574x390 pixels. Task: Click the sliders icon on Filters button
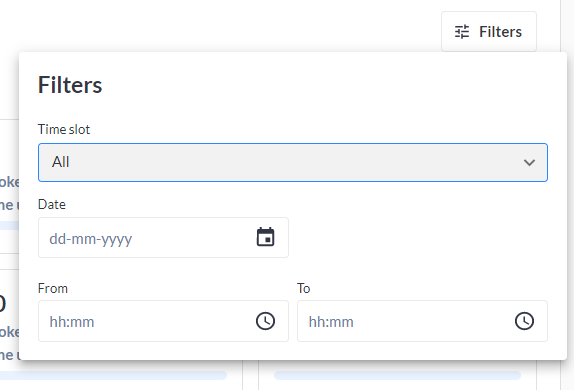(x=462, y=32)
